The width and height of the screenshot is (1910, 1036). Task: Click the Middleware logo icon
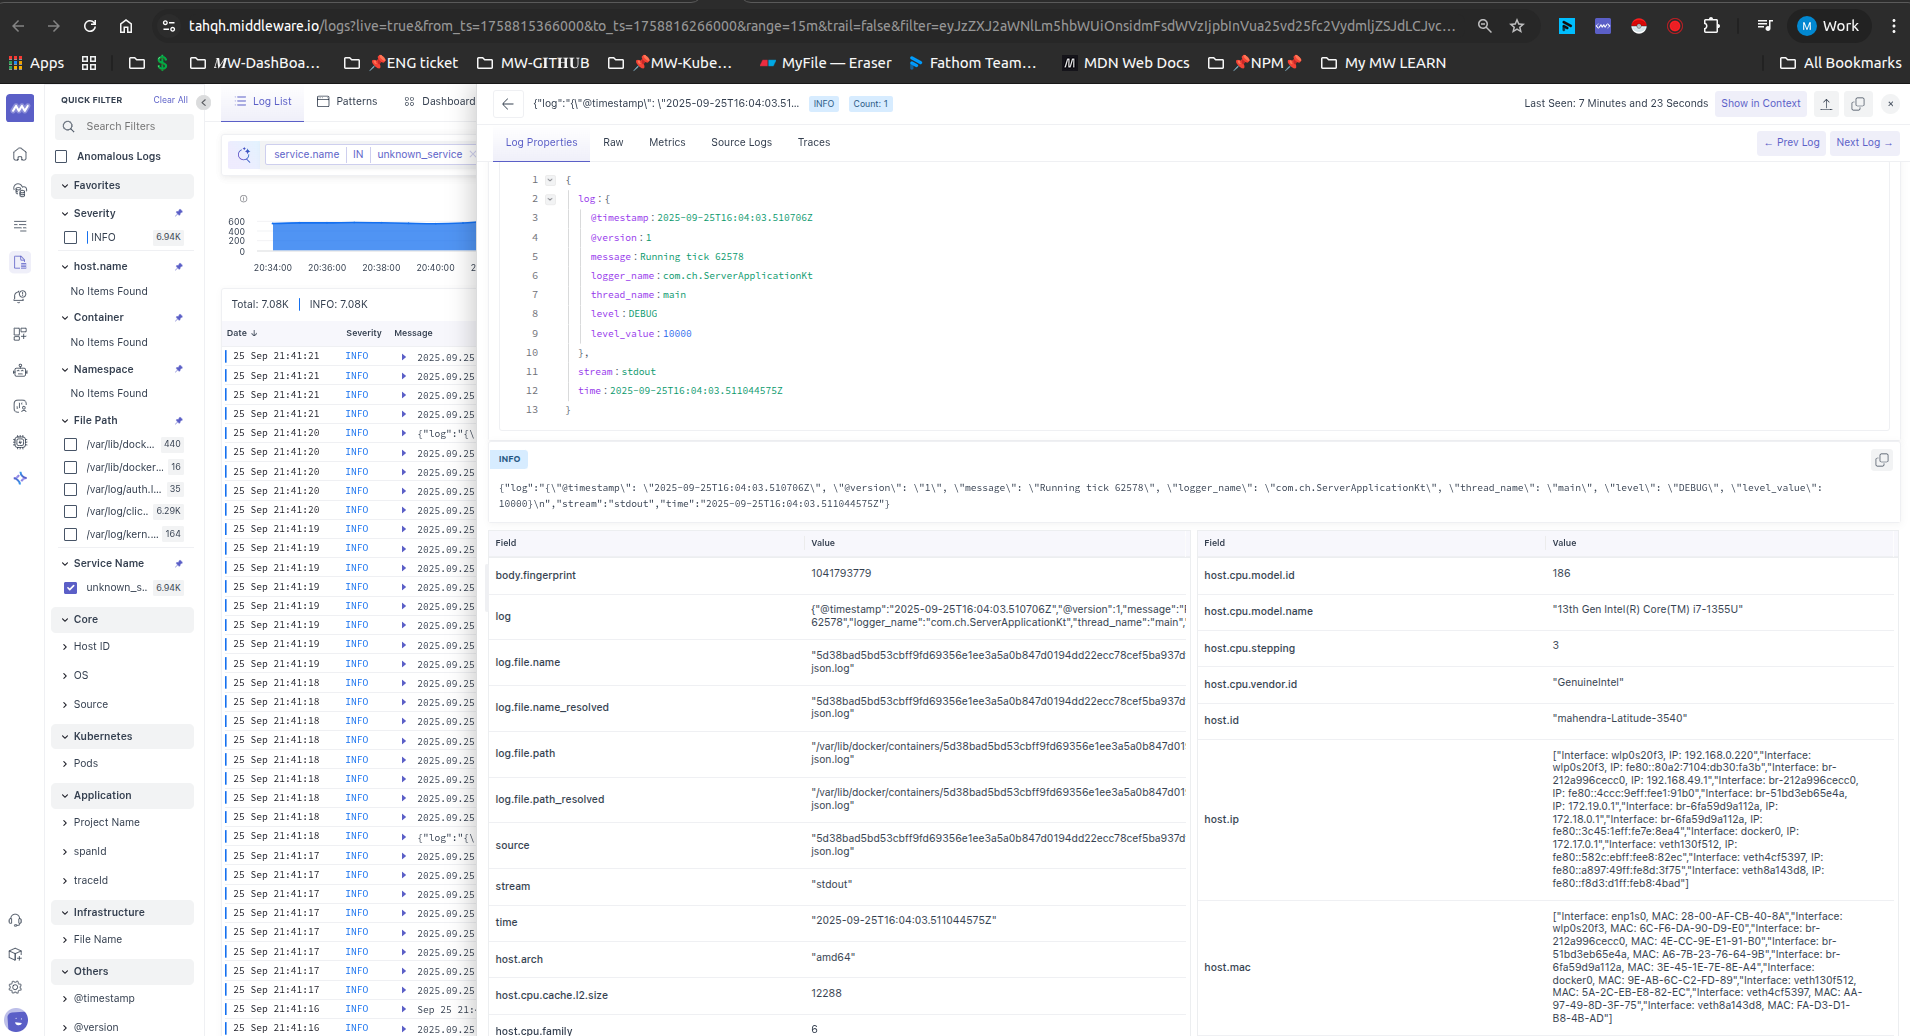coord(20,108)
